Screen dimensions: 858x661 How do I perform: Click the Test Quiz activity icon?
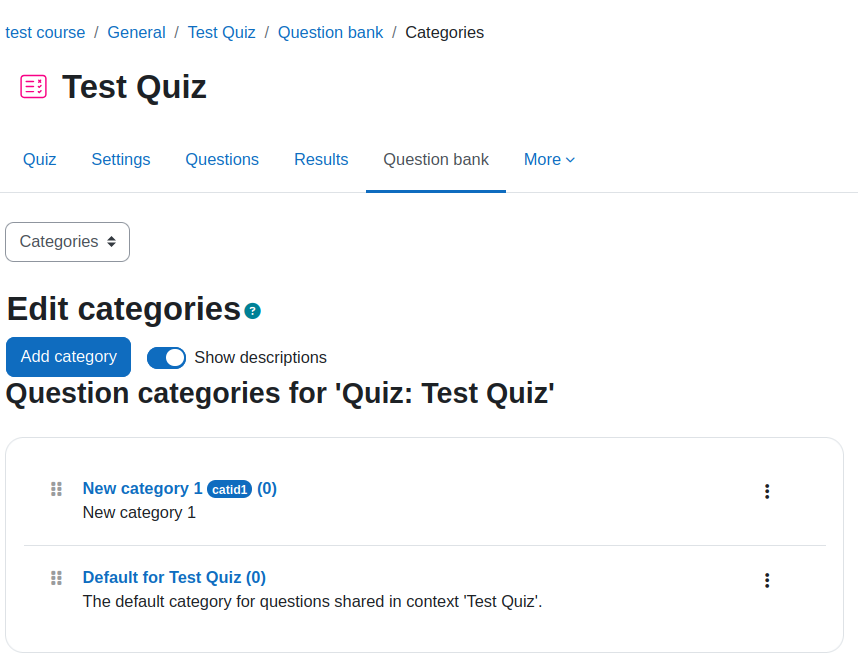(x=33, y=86)
